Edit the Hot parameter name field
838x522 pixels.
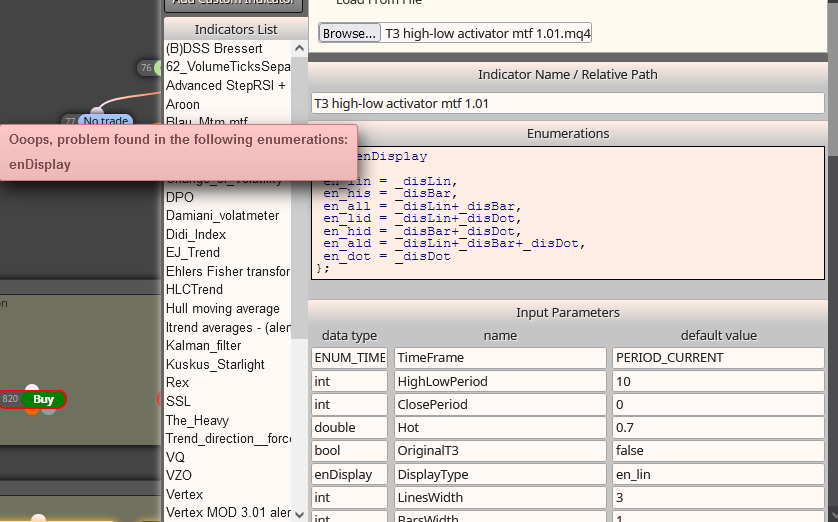[x=500, y=427]
